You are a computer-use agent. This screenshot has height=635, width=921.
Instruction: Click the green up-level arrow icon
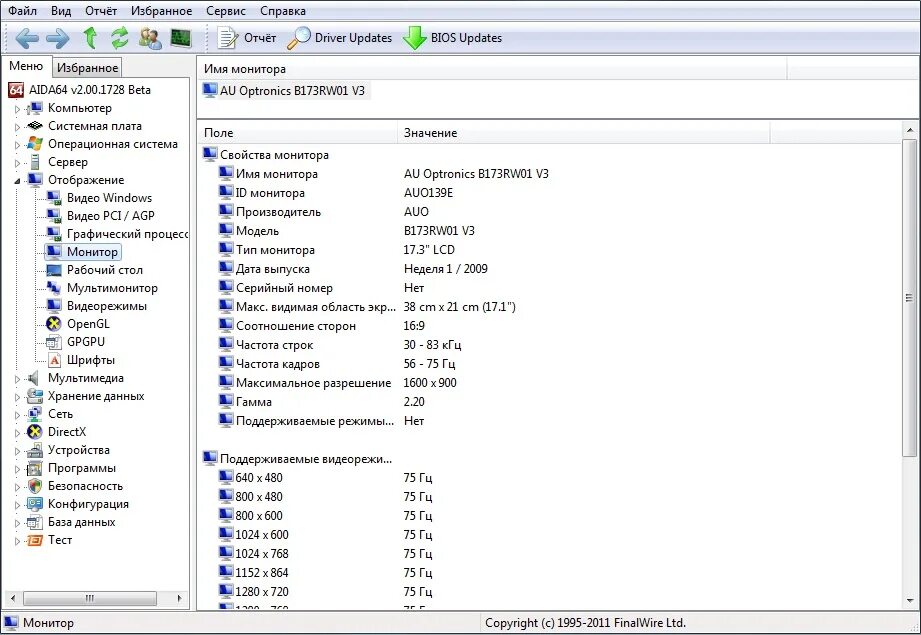click(90, 38)
